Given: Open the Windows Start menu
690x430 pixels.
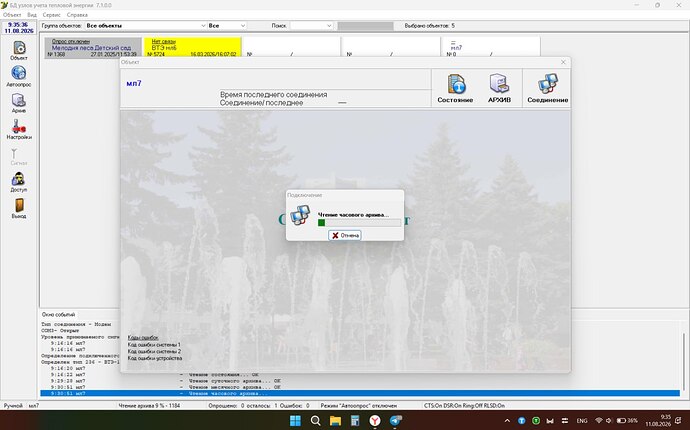Looking at the screenshot, I should tap(295, 421).
